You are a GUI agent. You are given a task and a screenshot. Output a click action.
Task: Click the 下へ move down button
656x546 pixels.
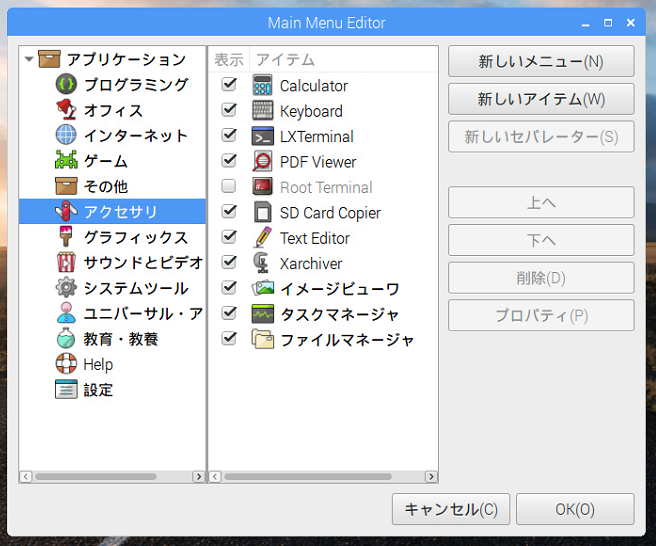[x=541, y=240]
